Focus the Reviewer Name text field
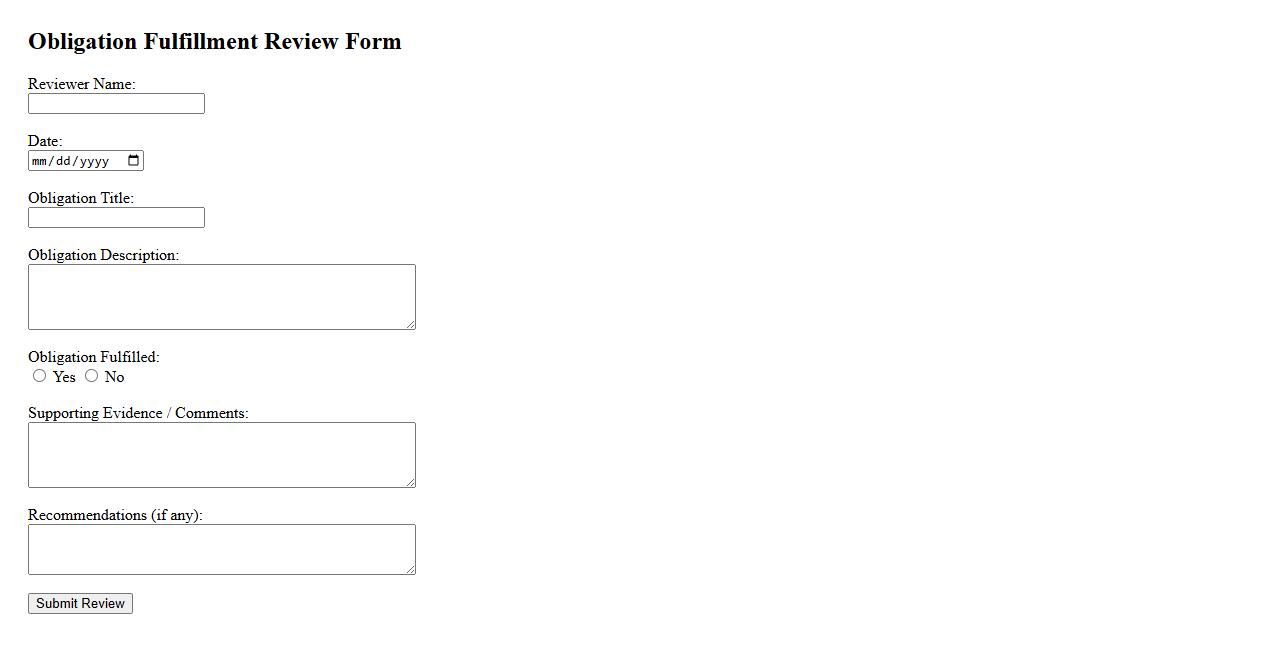Viewport: 1278px width, 650px height. click(116, 104)
